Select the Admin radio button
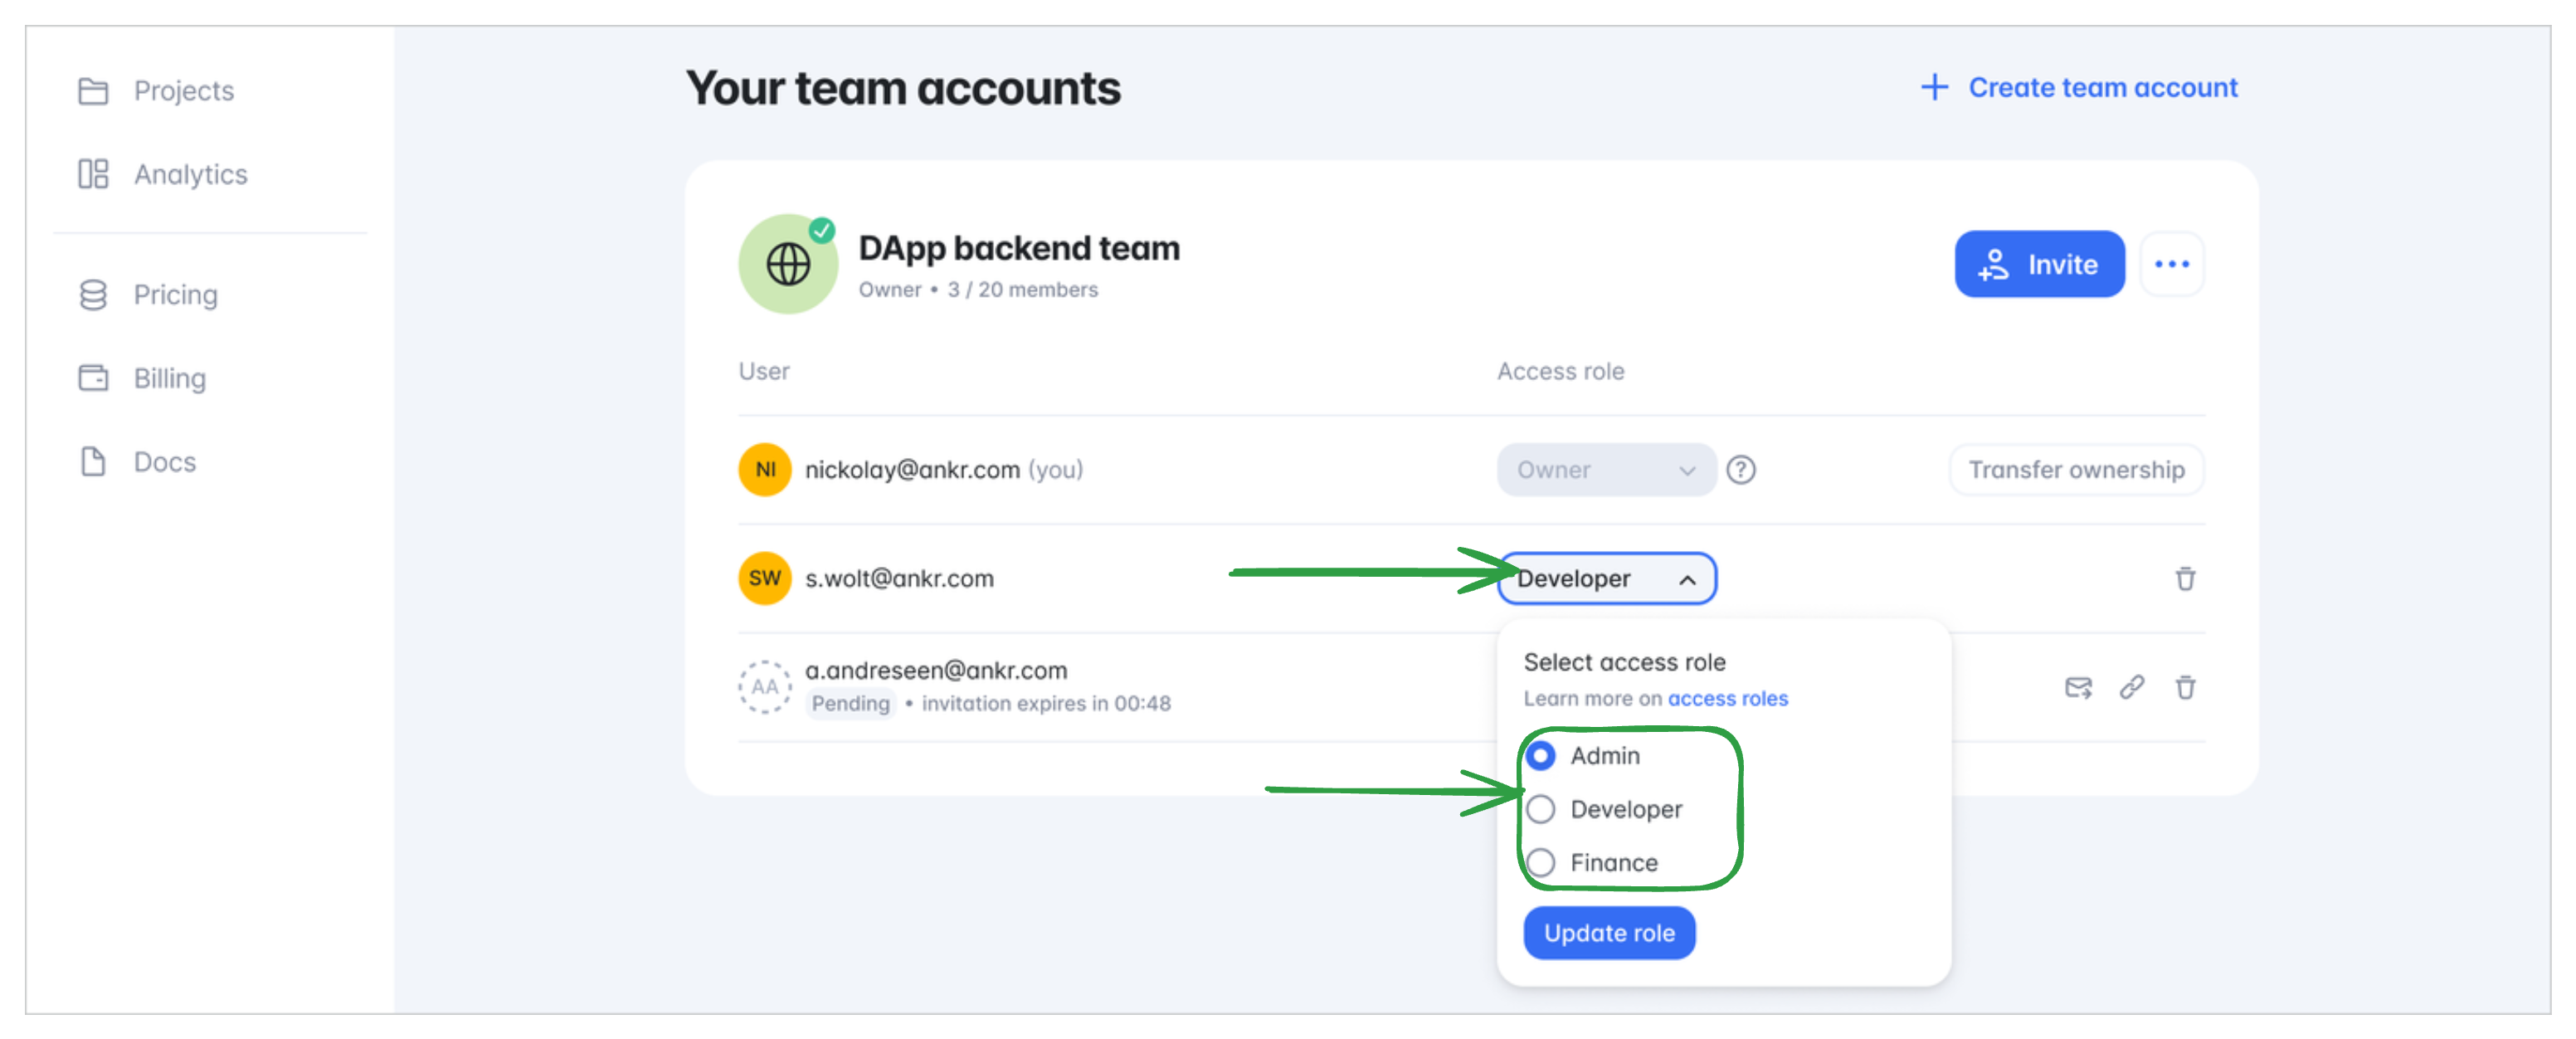The height and width of the screenshot is (1039, 2576). pos(1541,756)
